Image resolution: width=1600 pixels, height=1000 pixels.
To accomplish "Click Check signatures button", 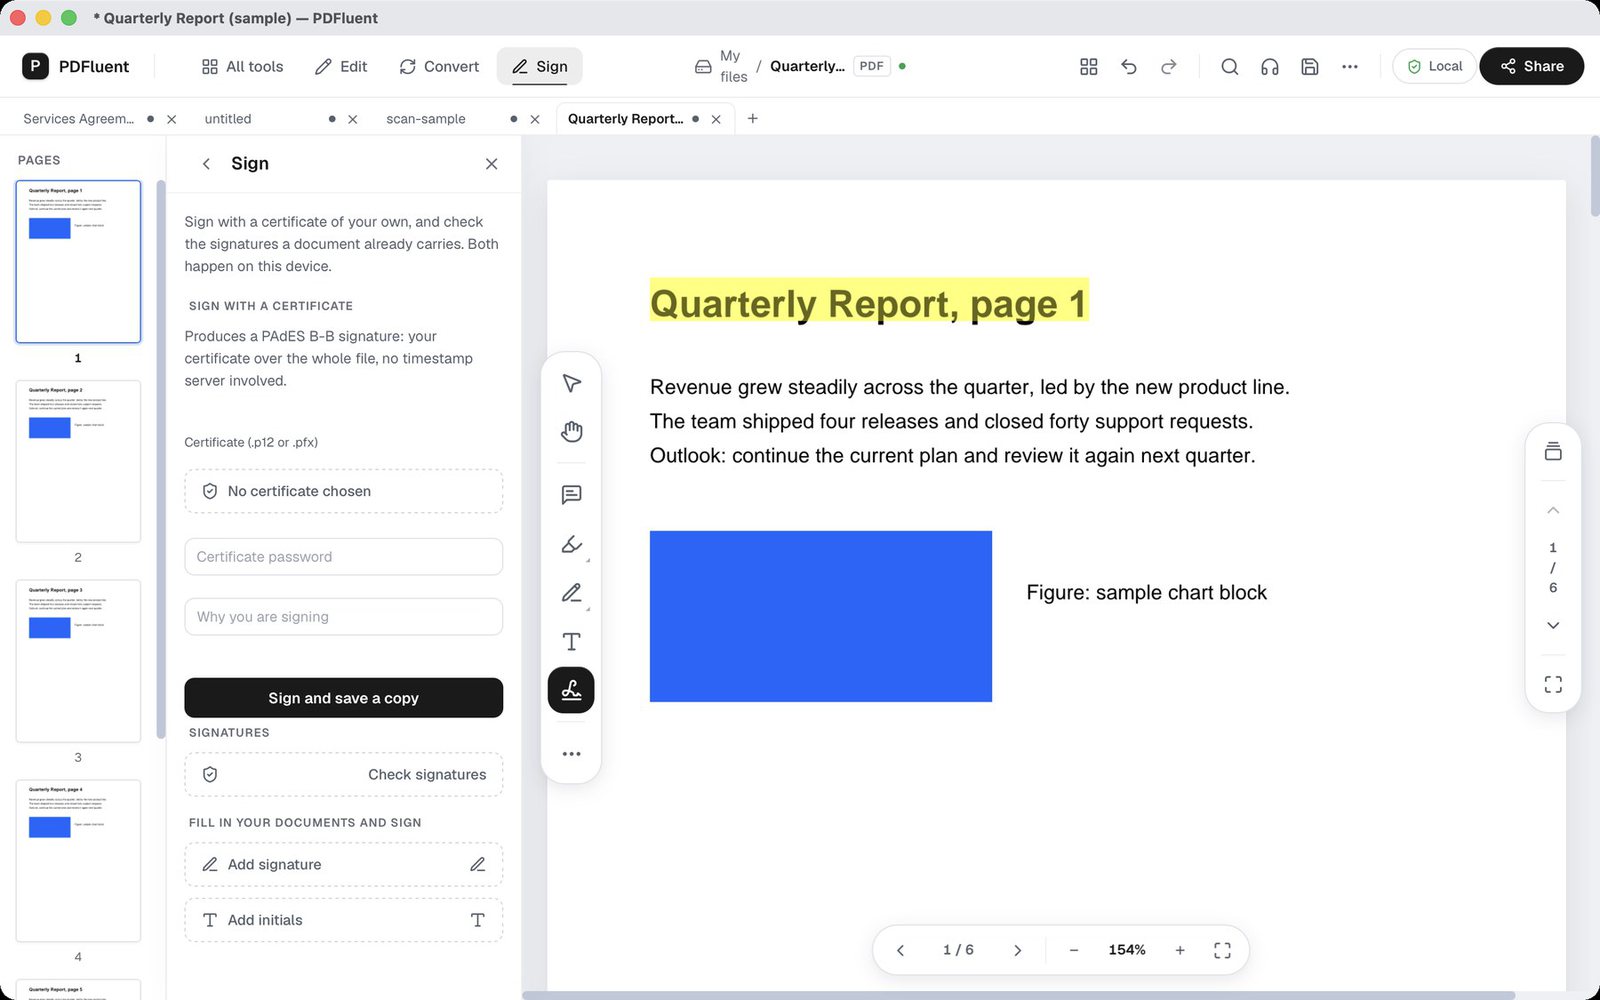I will [x=343, y=775].
